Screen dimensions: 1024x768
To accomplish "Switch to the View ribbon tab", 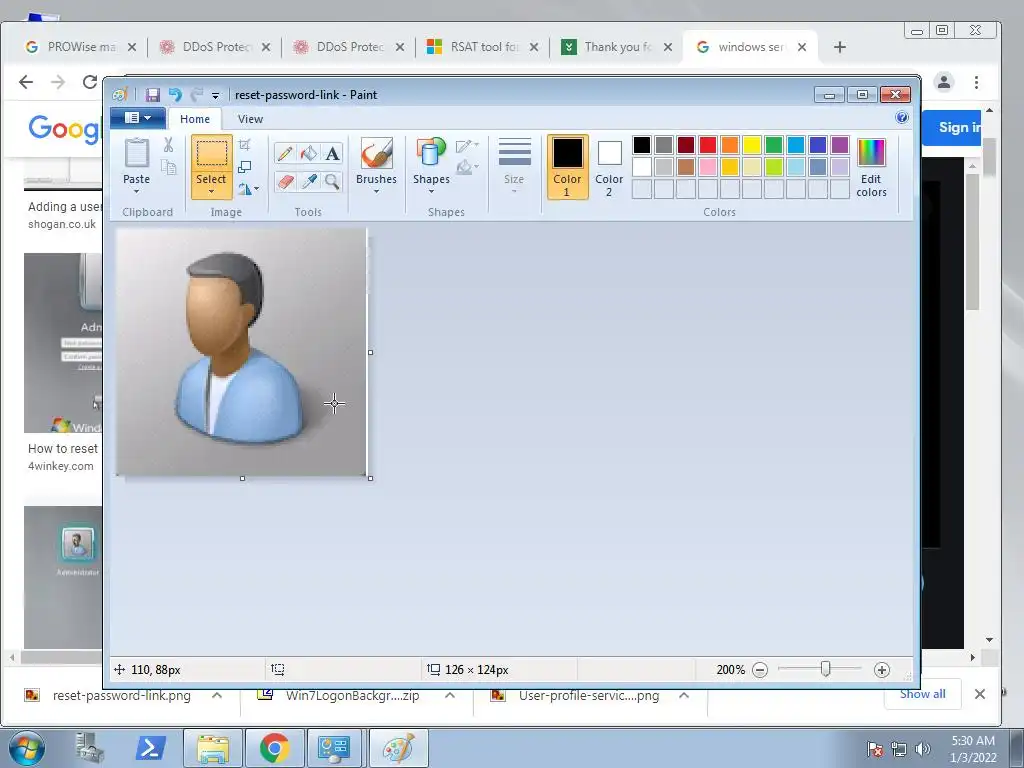I will pyautogui.click(x=250, y=119).
